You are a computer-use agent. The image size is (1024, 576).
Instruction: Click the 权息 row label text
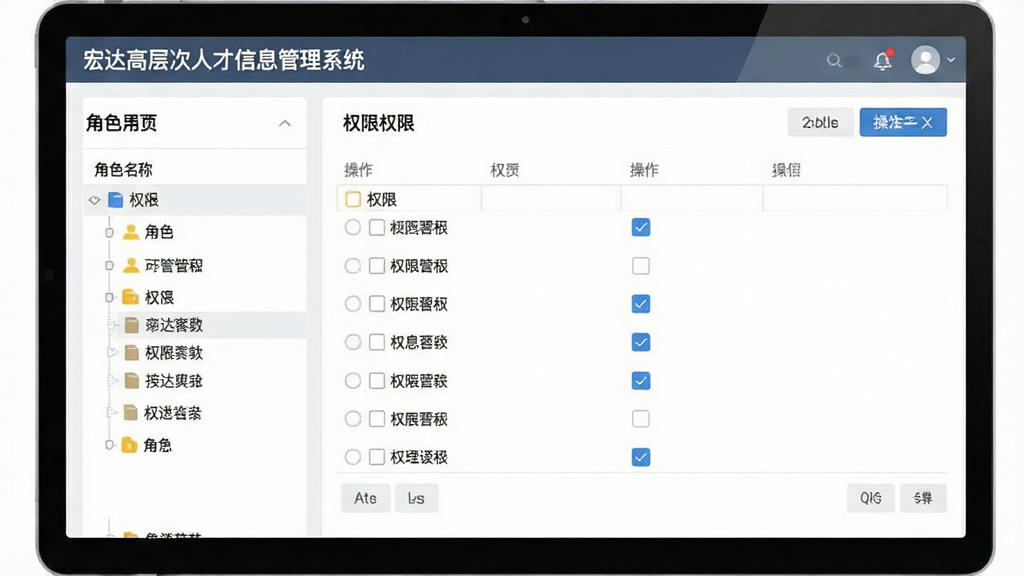tap(419, 342)
